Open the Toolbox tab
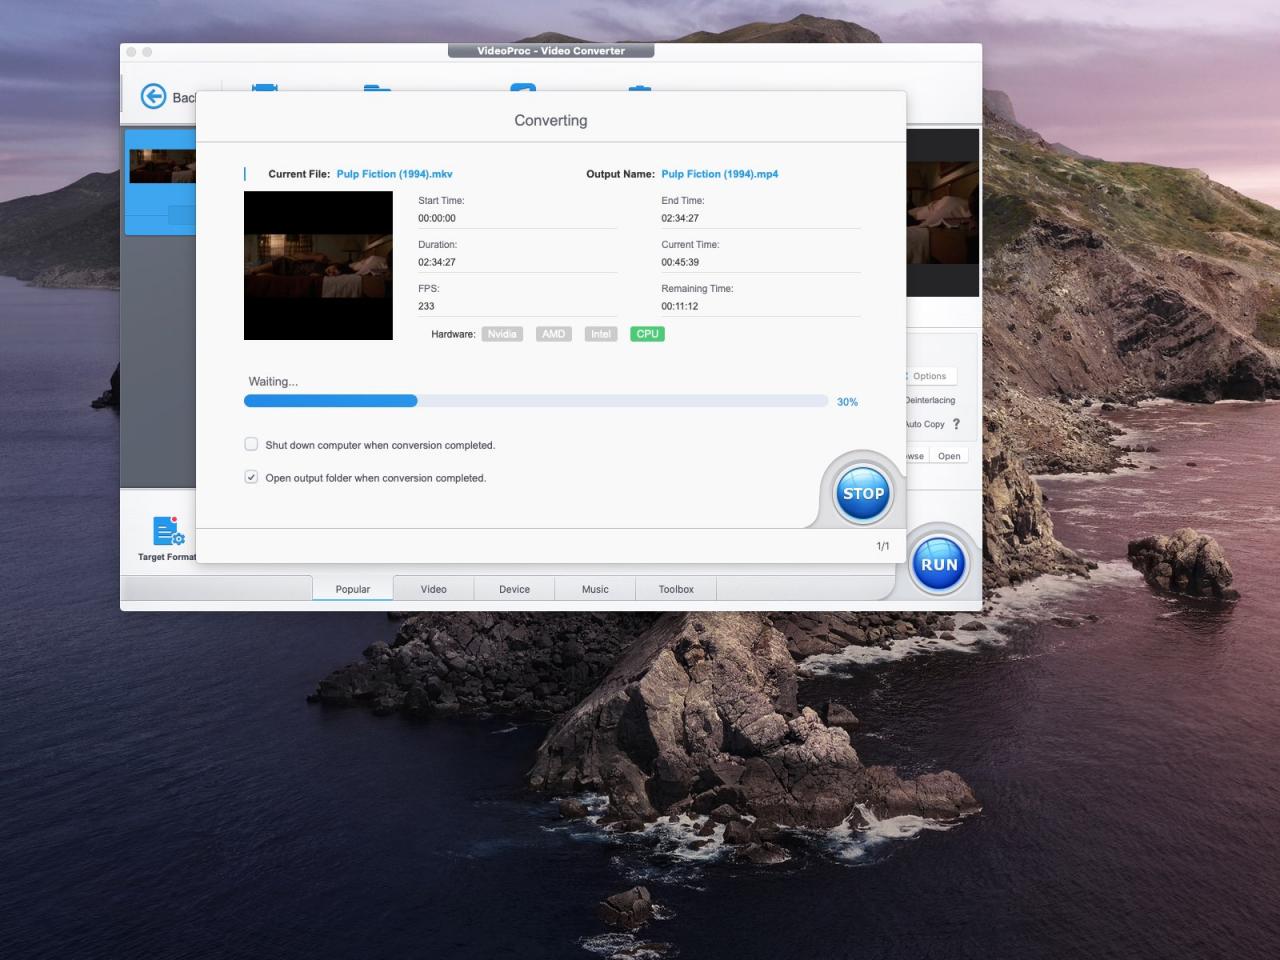This screenshot has width=1280, height=960. point(676,589)
